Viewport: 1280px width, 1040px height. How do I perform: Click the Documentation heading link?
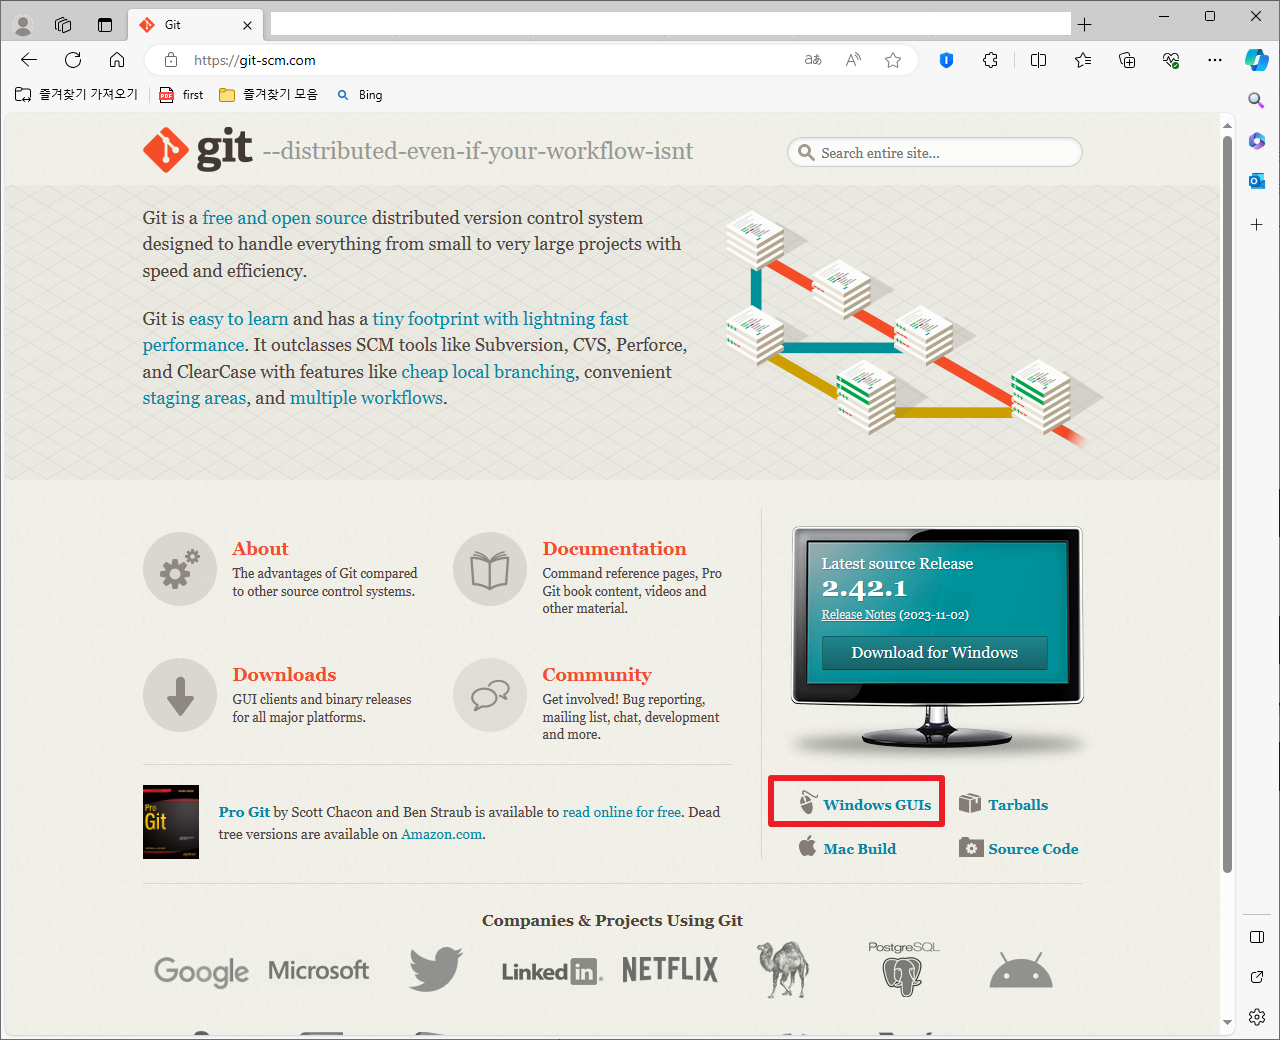pos(614,549)
